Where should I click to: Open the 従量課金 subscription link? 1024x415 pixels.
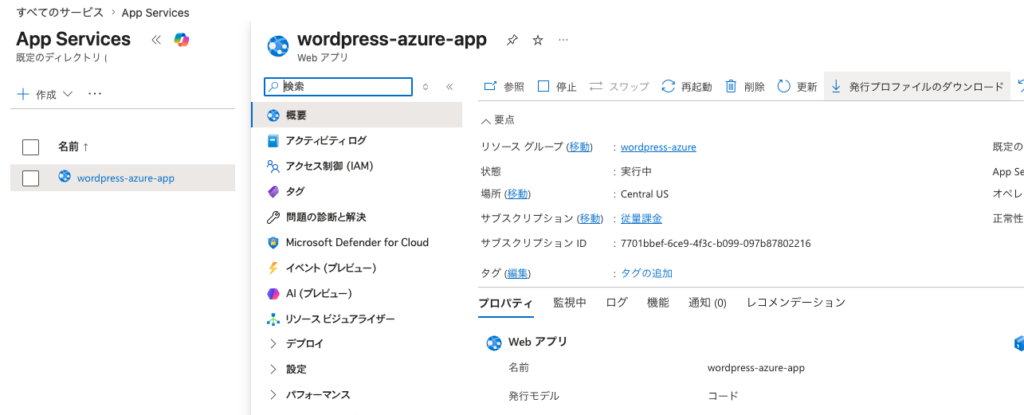pos(641,218)
